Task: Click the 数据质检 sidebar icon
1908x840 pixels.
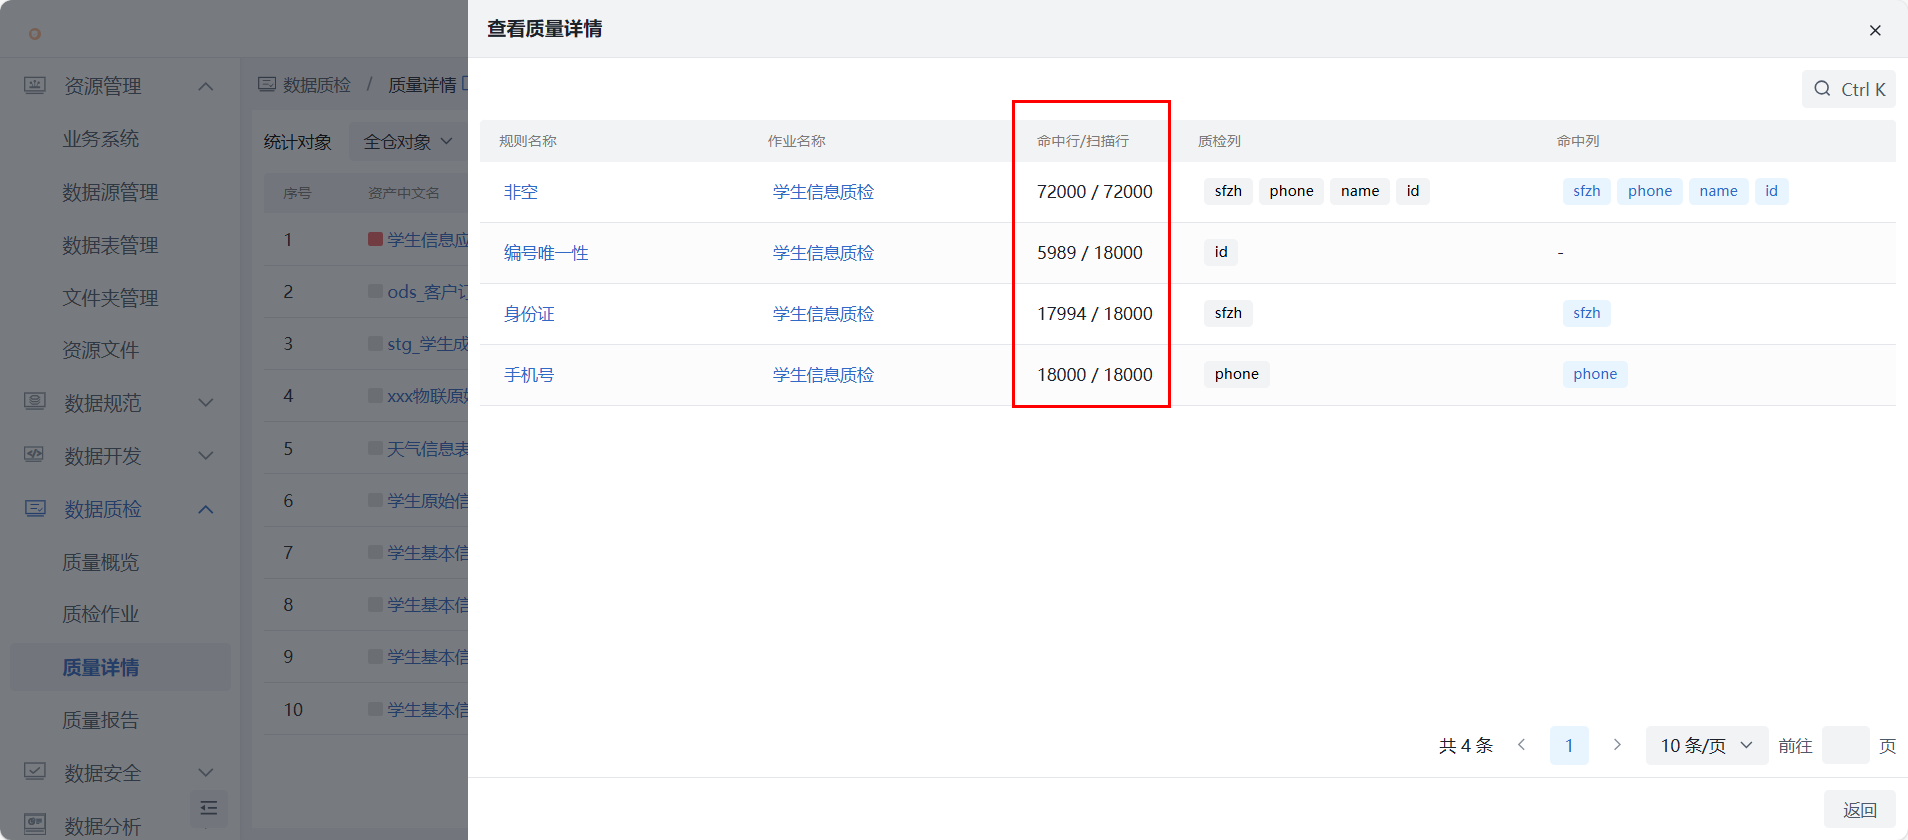Action: tap(35, 508)
